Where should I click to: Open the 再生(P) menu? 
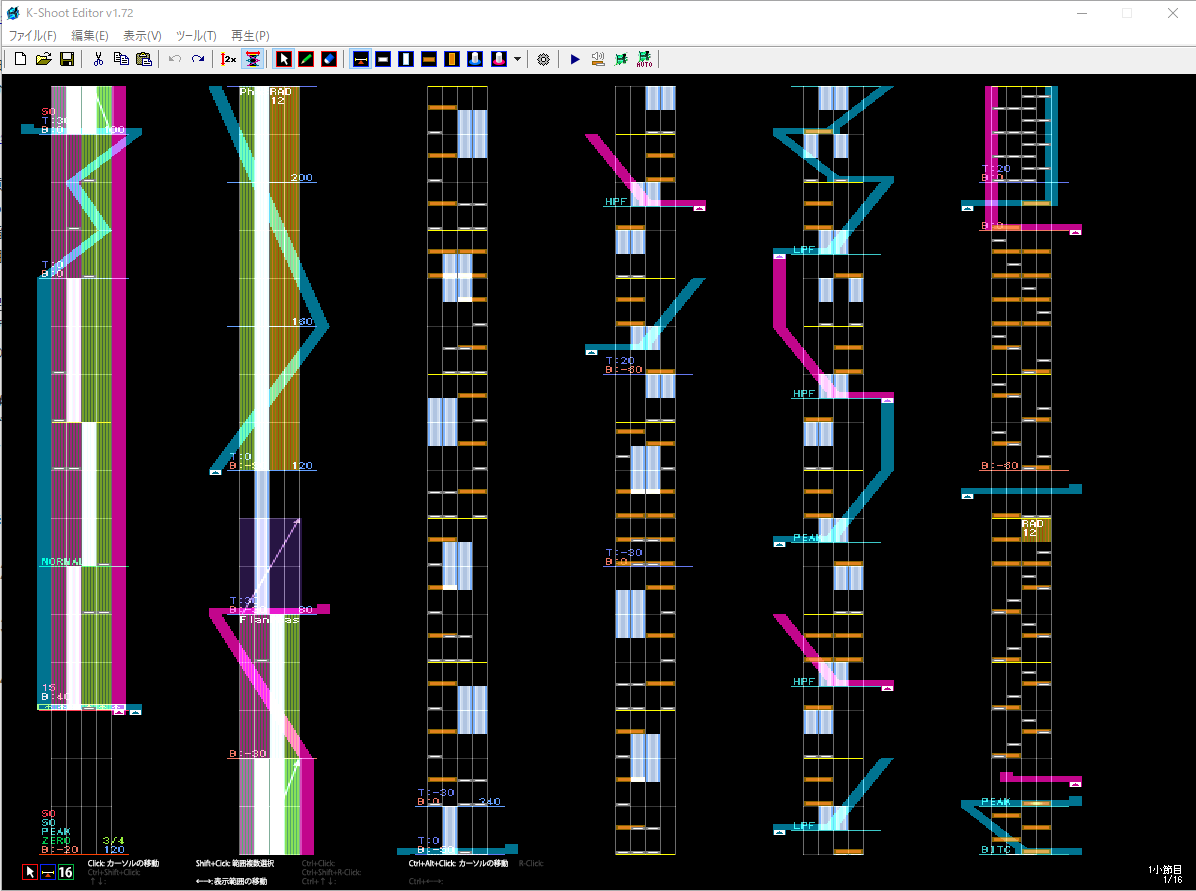pos(250,35)
